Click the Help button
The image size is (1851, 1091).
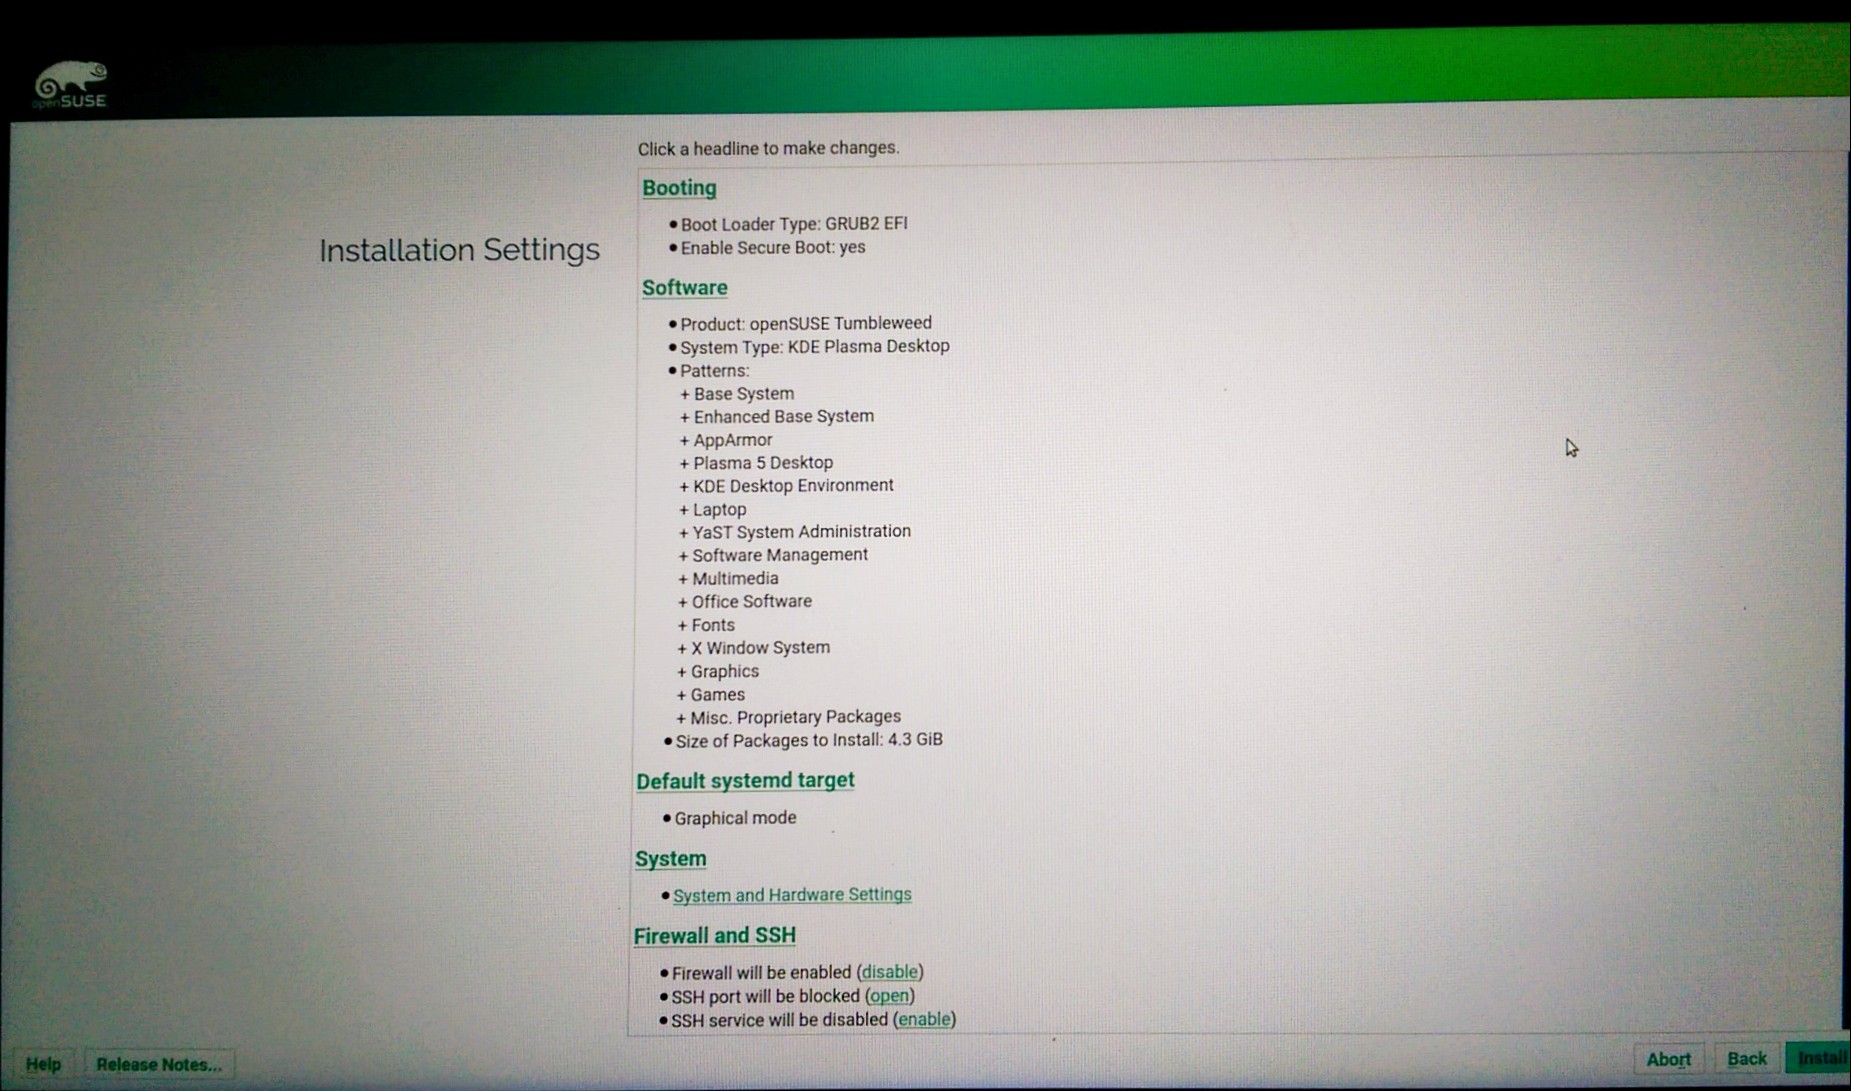point(43,1064)
